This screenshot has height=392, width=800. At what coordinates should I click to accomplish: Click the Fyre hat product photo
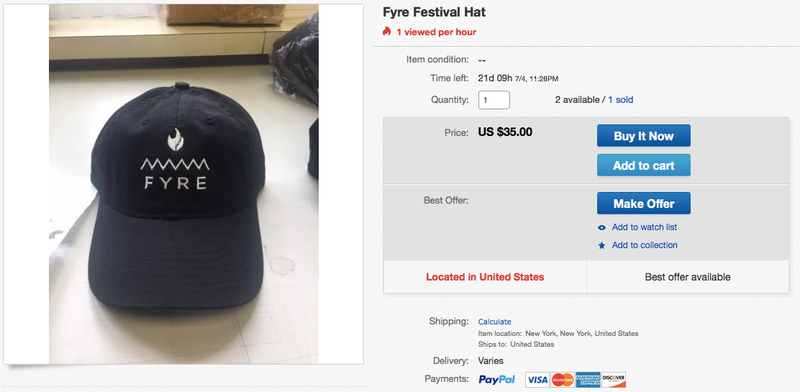pyautogui.click(x=184, y=184)
